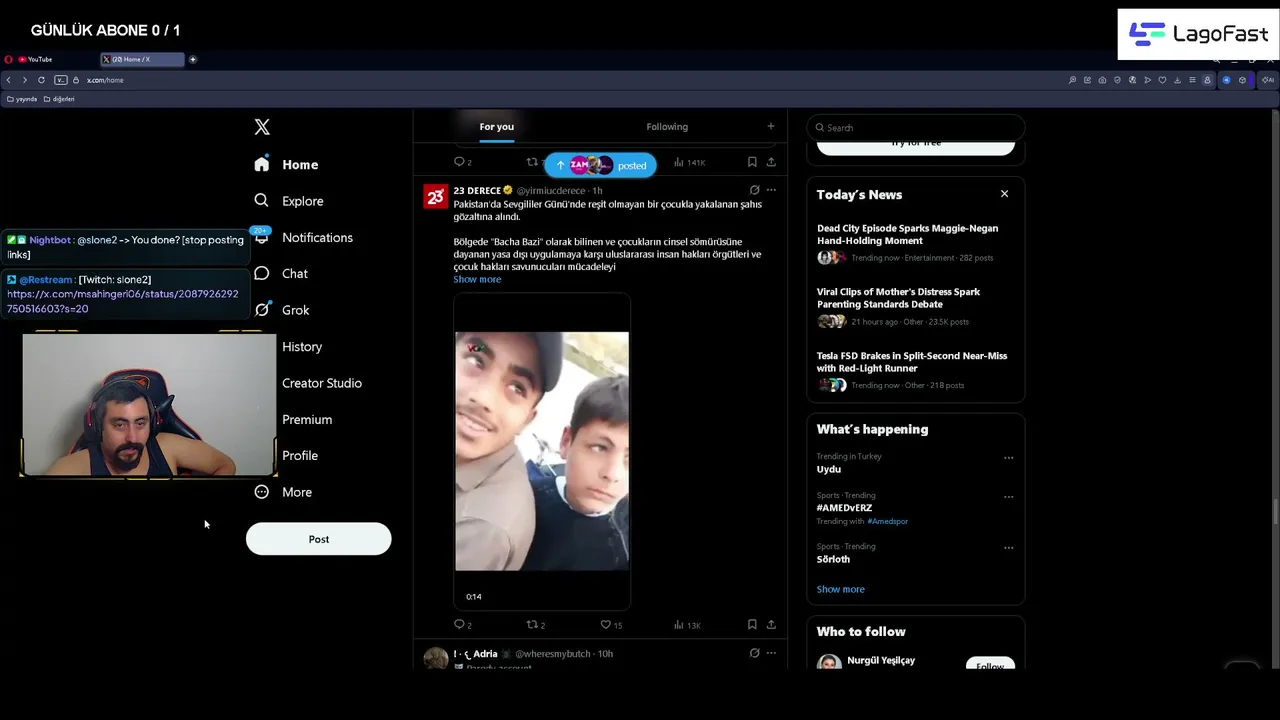Open the link in the Restream chat message
This screenshot has height=720, width=1280.
[x=123, y=302]
